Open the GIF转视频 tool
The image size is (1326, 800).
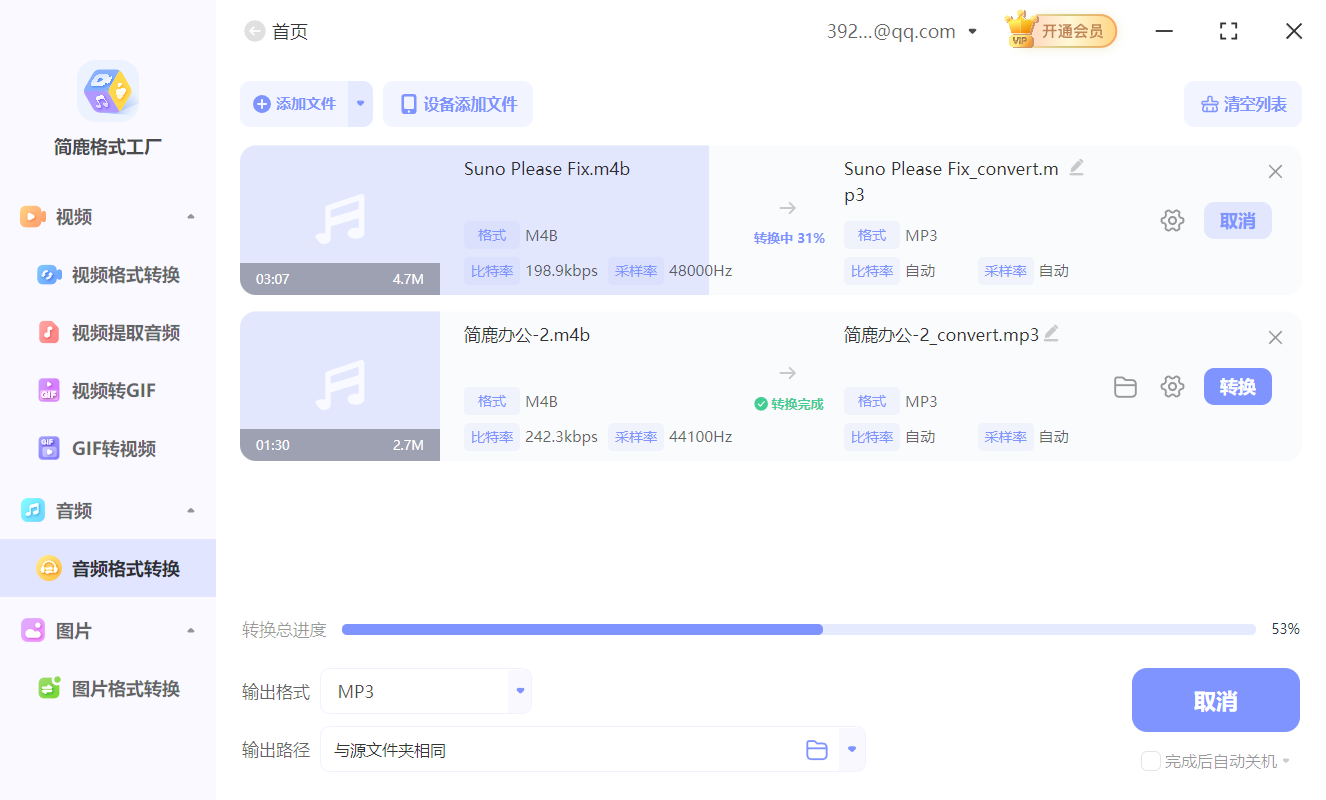pos(105,448)
